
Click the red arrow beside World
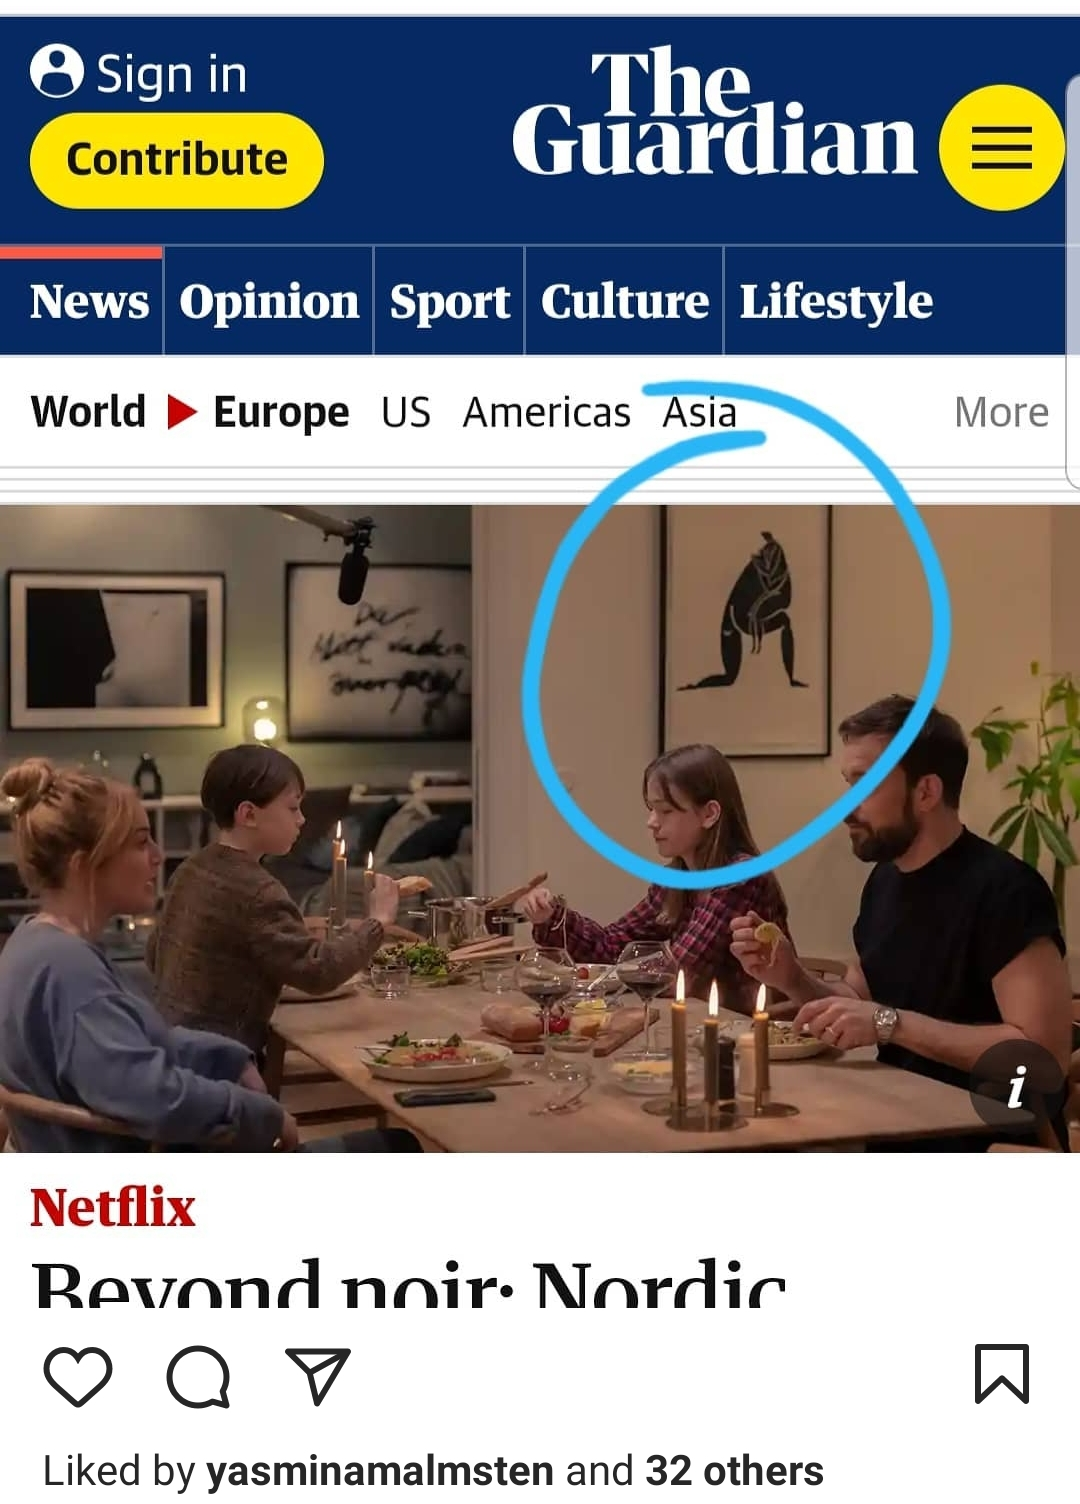tap(181, 411)
